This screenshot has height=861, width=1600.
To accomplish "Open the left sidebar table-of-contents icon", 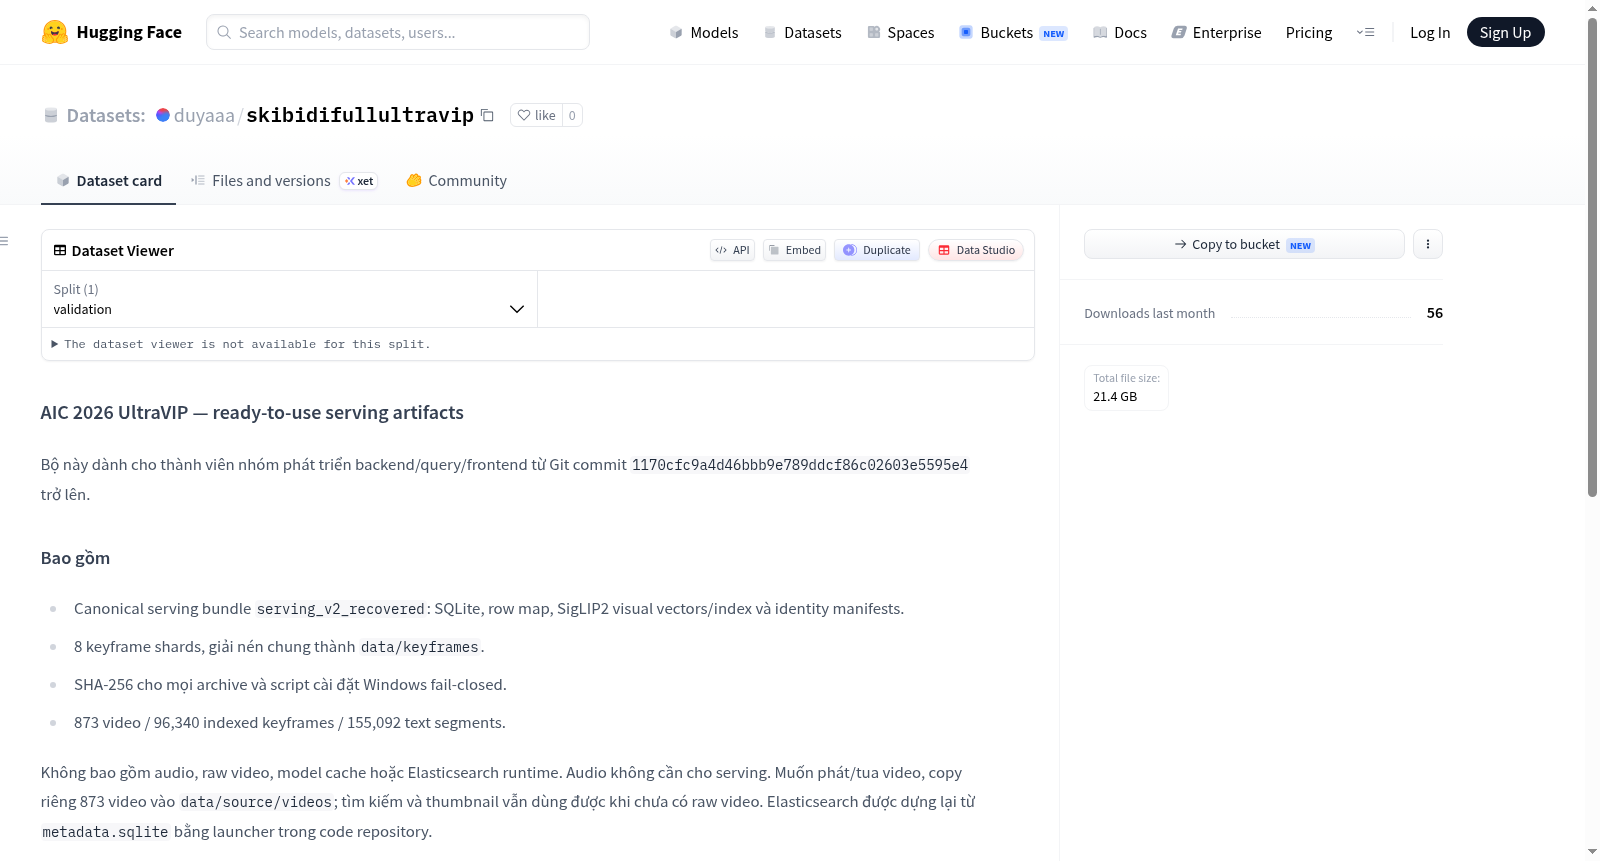I will pos(5,241).
